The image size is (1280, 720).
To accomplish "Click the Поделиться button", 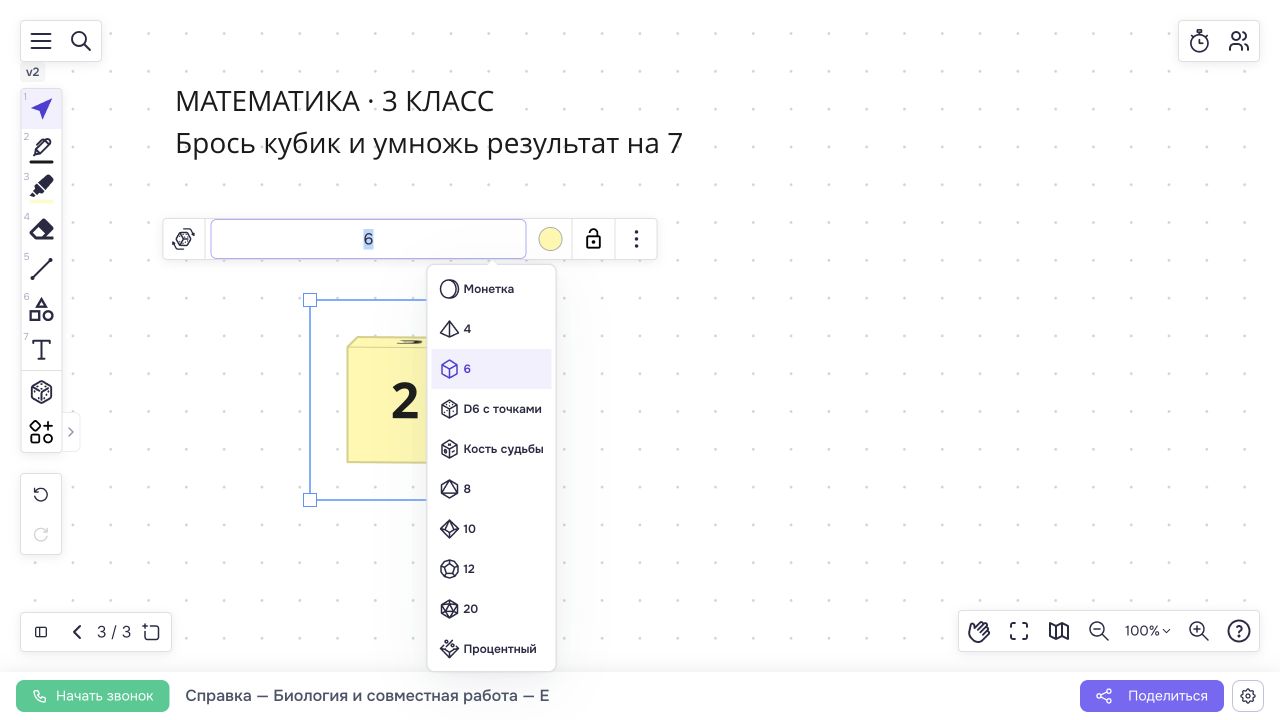I will click(x=1152, y=696).
